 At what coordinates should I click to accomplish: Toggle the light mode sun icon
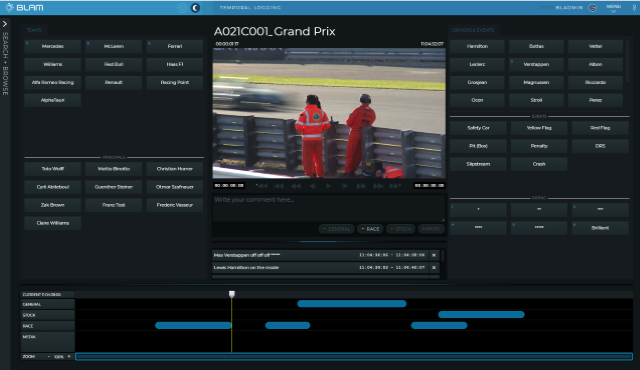(x=182, y=8)
